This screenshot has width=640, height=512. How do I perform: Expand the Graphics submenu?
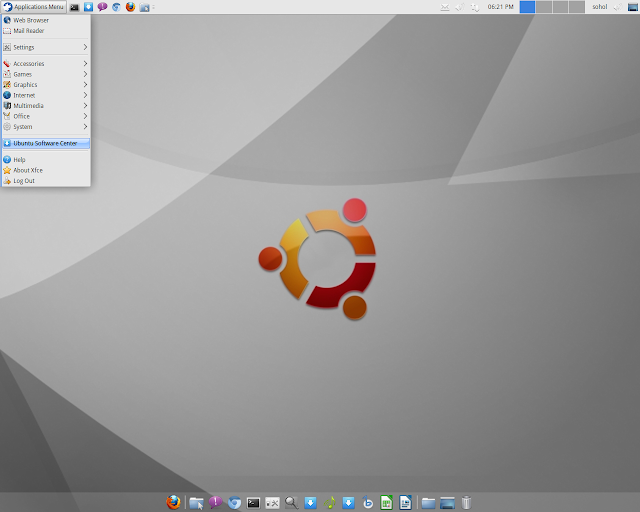[46, 85]
